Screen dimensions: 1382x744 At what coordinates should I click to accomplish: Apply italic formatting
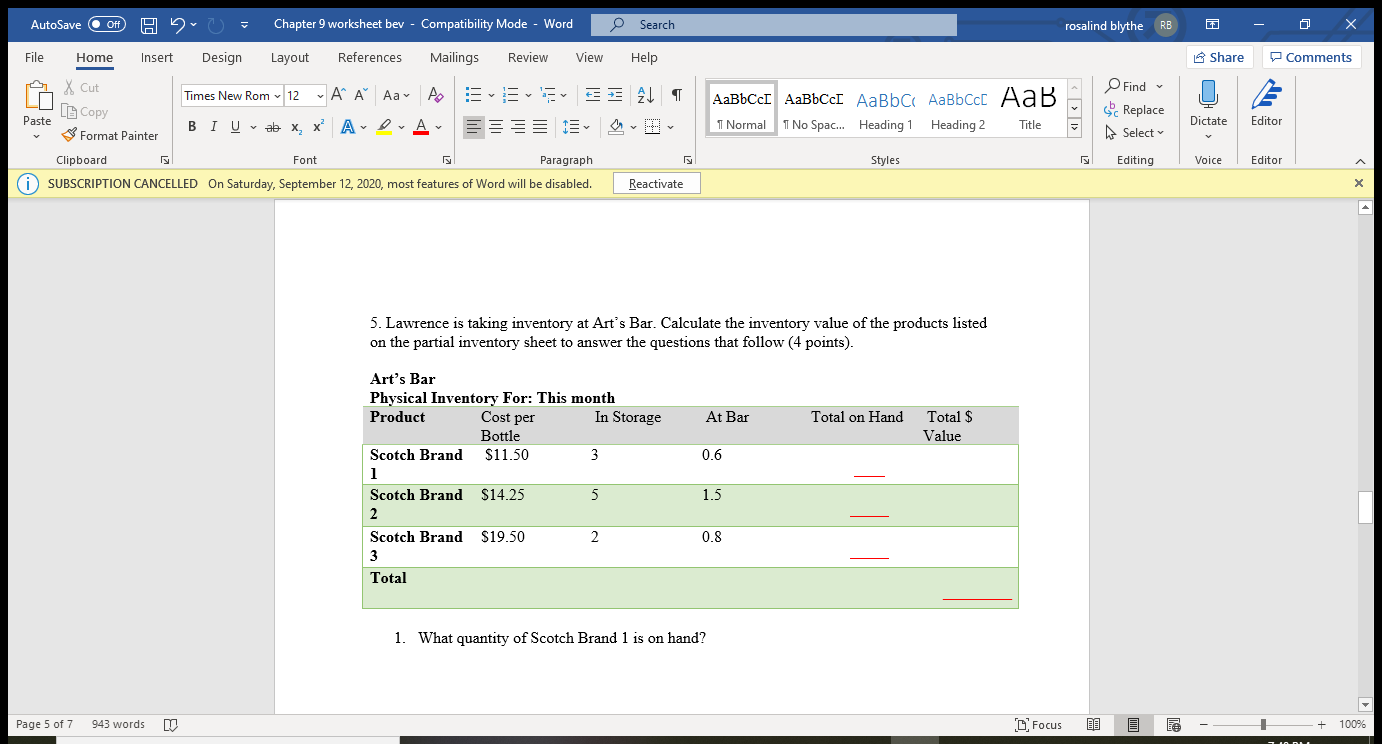tap(211, 126)
